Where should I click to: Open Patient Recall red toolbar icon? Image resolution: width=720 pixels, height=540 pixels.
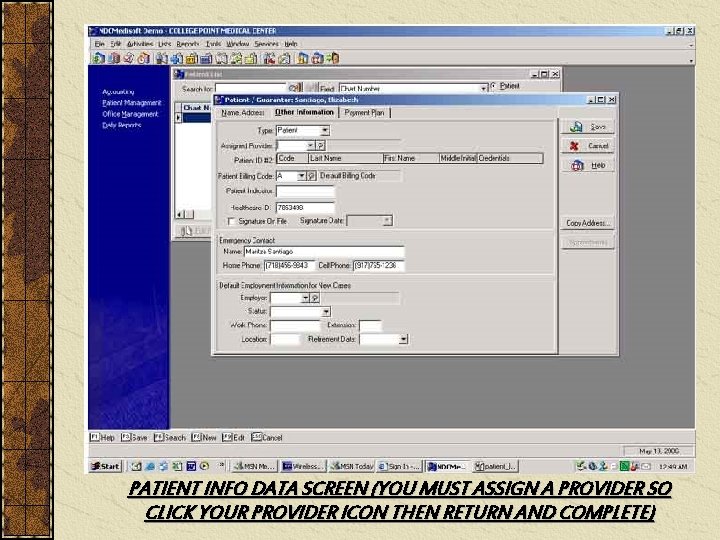pyautogui.click(x=270, y=58)
